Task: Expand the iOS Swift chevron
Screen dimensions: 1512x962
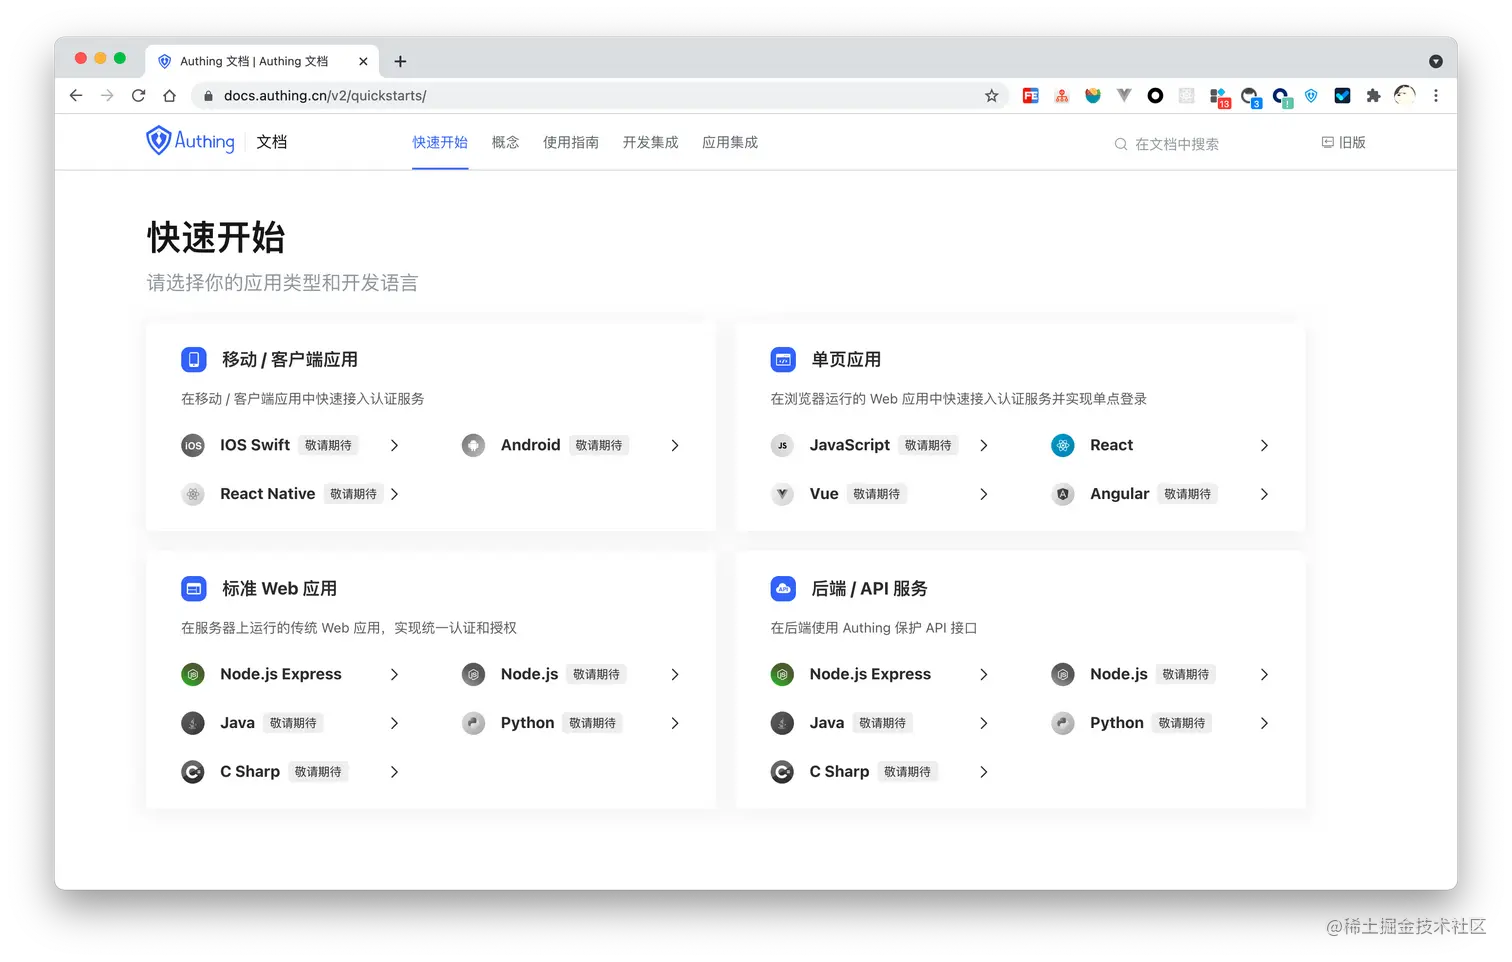Action: [395, 446]
